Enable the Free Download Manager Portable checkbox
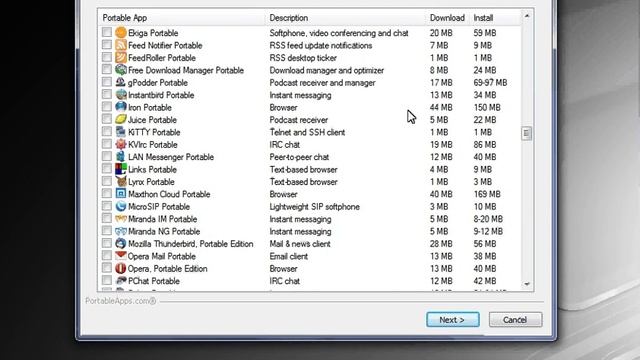The height and width of the screenshot is (360, 640). (x=107, y=69)
